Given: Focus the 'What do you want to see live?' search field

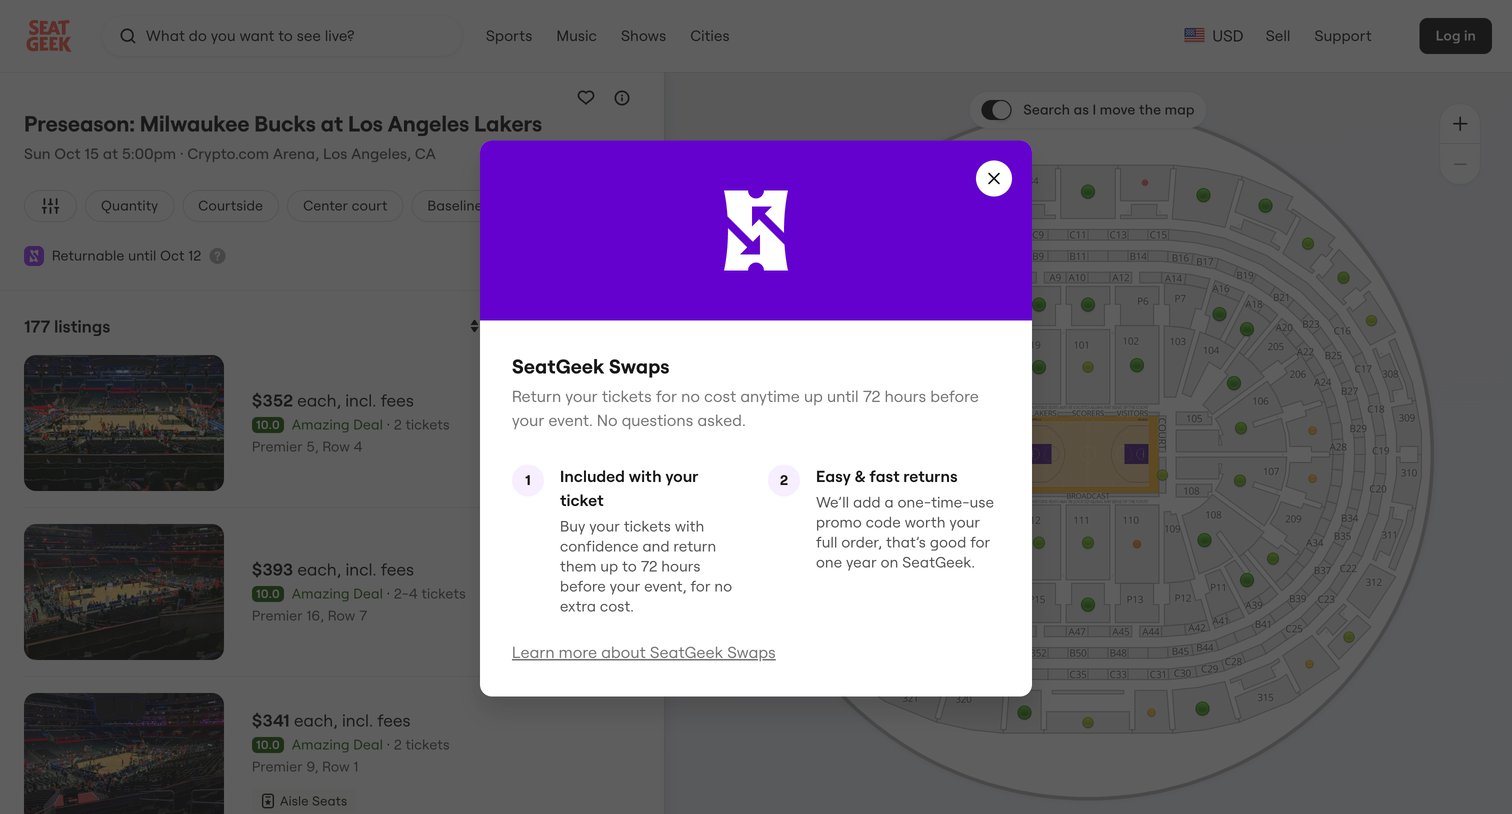Looking at the screenshot, I should [282, 36].
